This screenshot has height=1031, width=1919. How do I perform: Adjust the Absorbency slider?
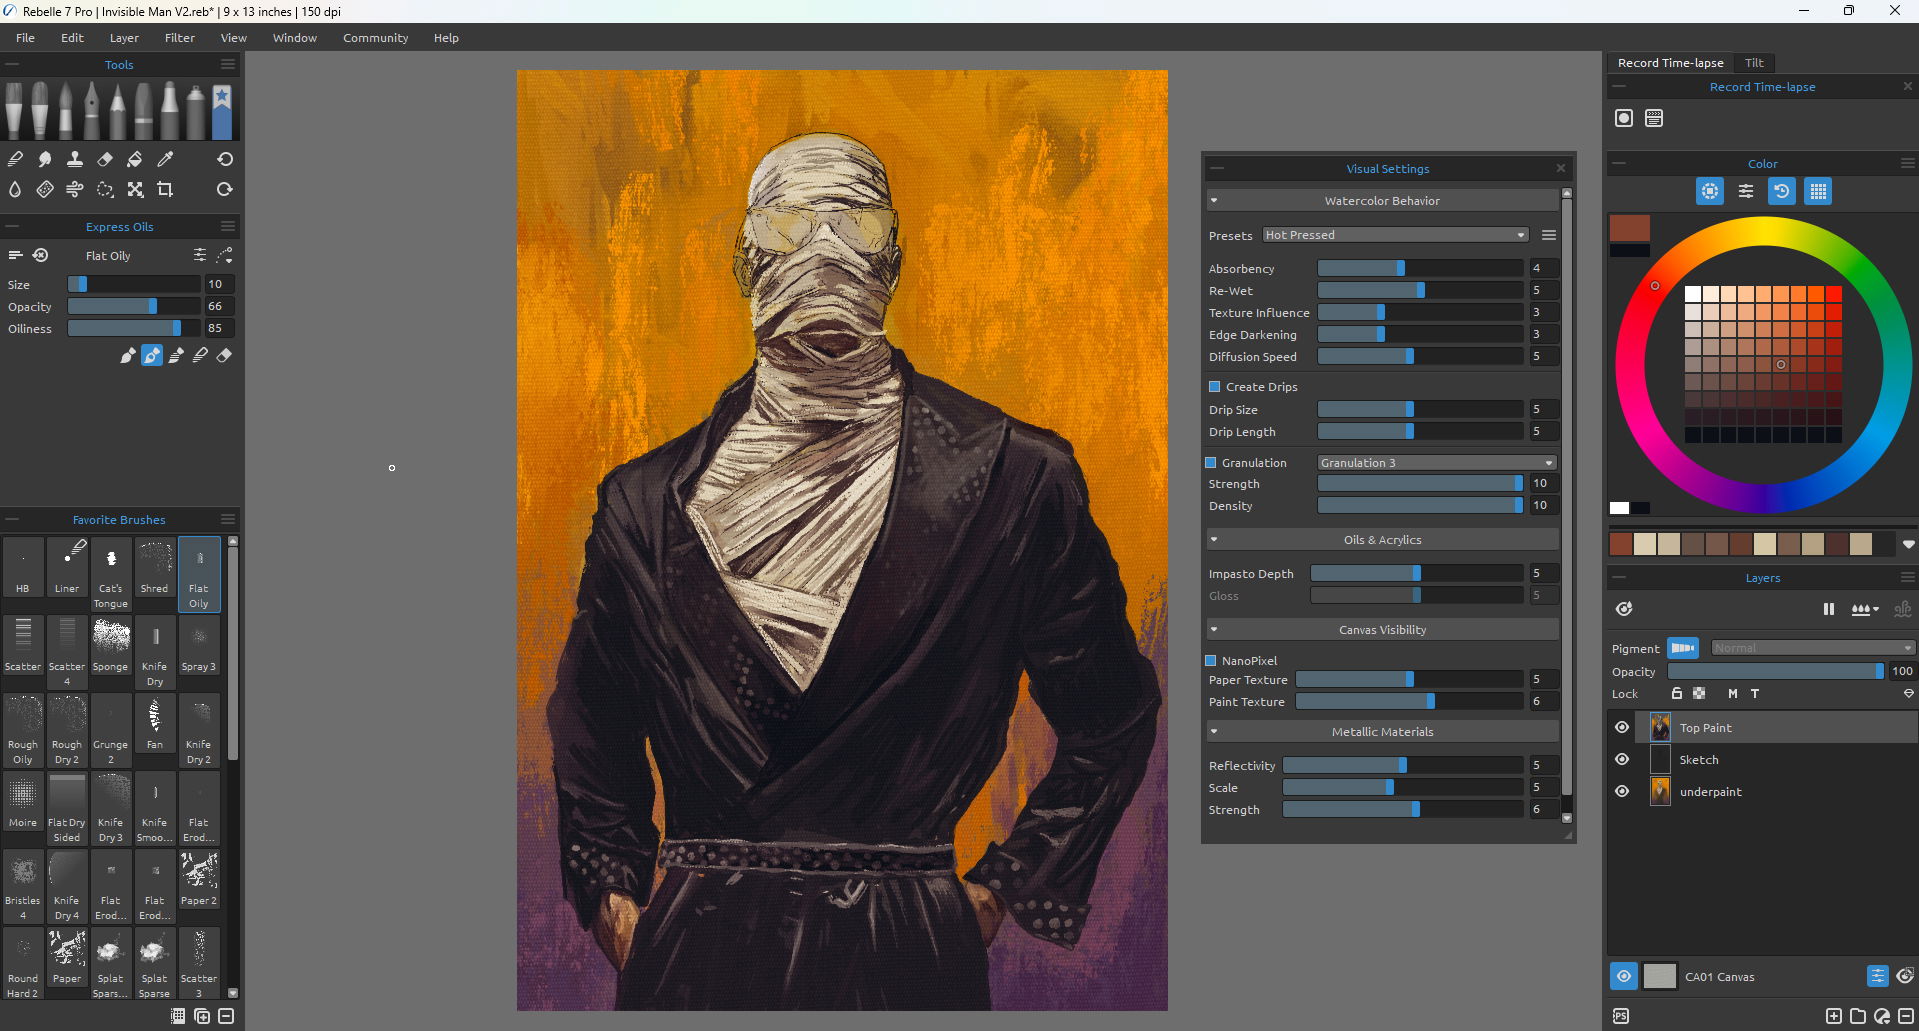(1420, 268)
